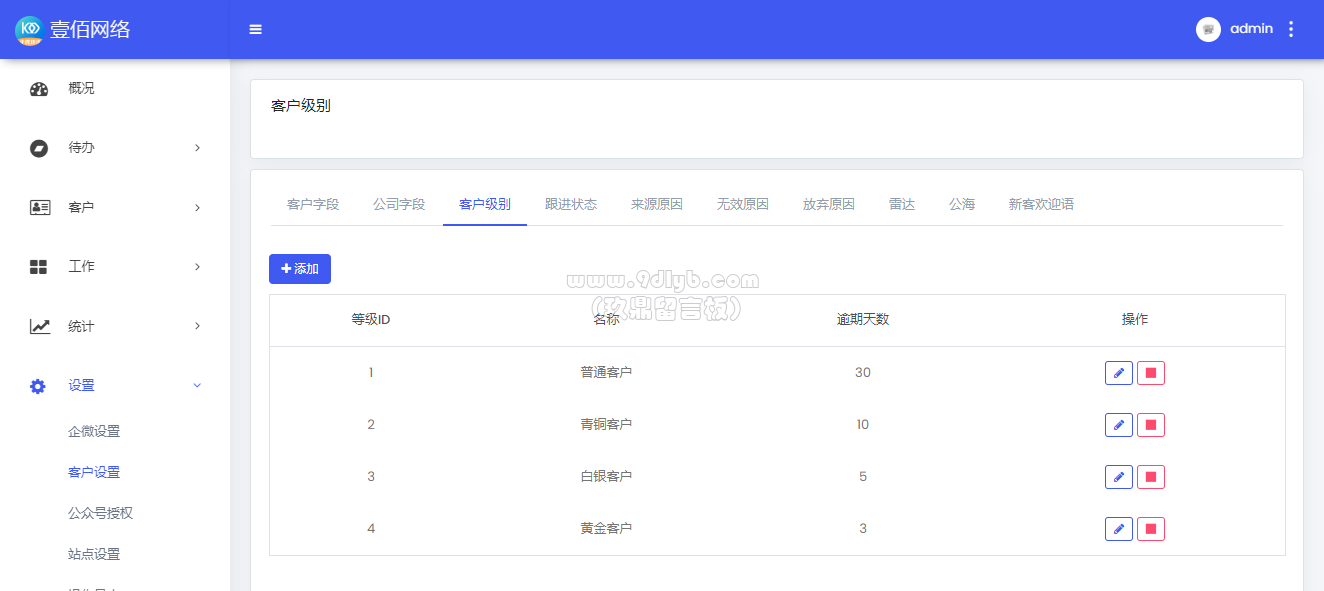
Task: Collapse the 设置 menu chevron
Action: 197,386
